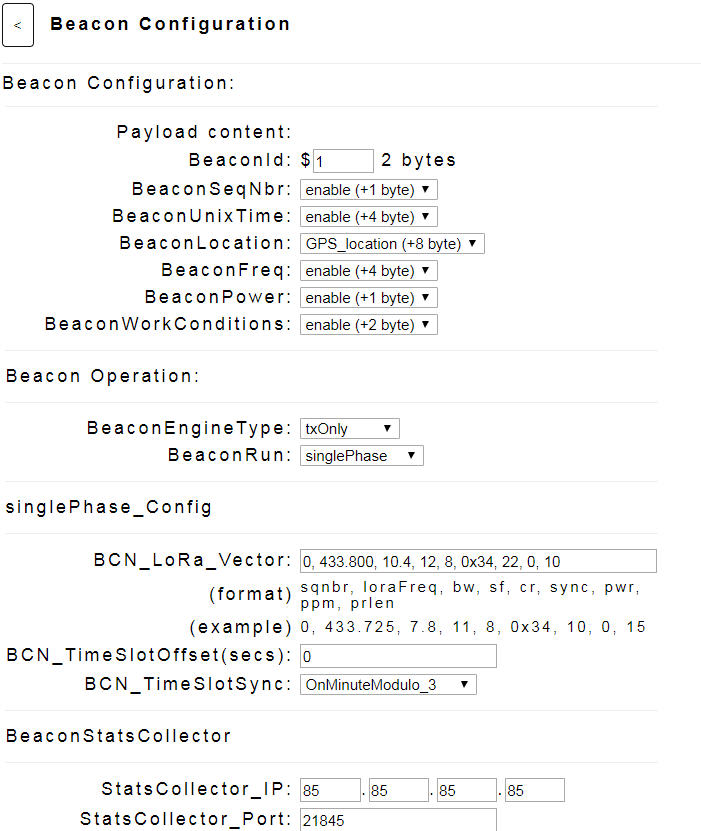Focus the StatsCollector_Port field
Screen dimensions: 701x831
click(x=398, y=820)
